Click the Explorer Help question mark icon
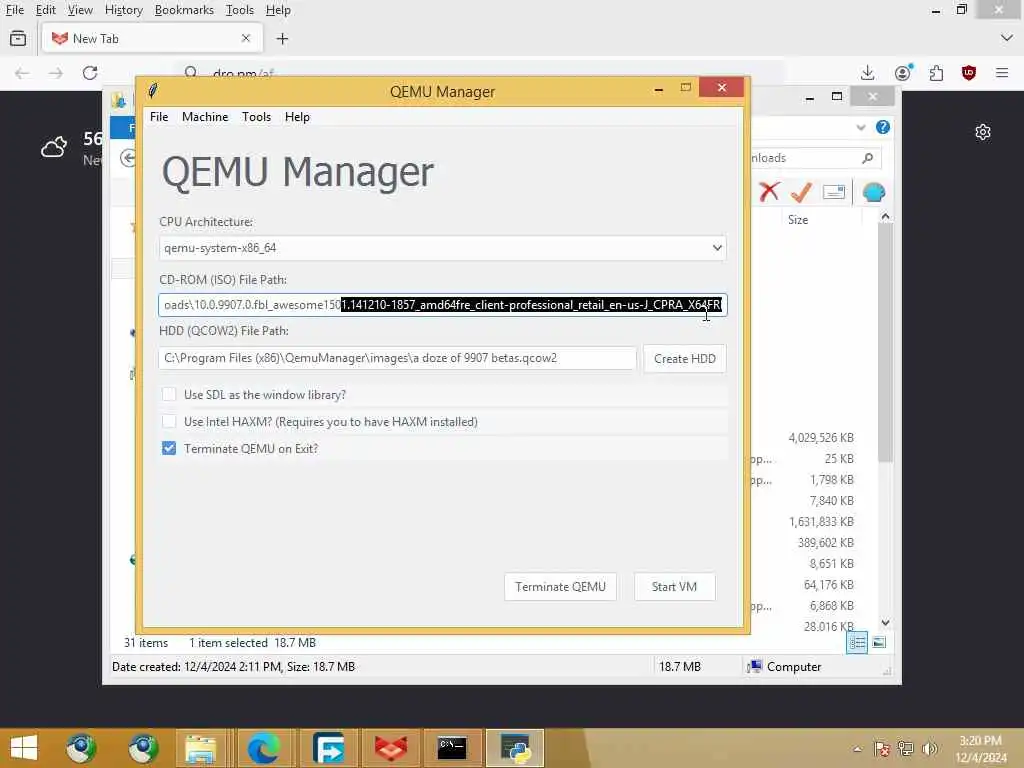The width and height of the screenshot is (1024, 768). 883,127
